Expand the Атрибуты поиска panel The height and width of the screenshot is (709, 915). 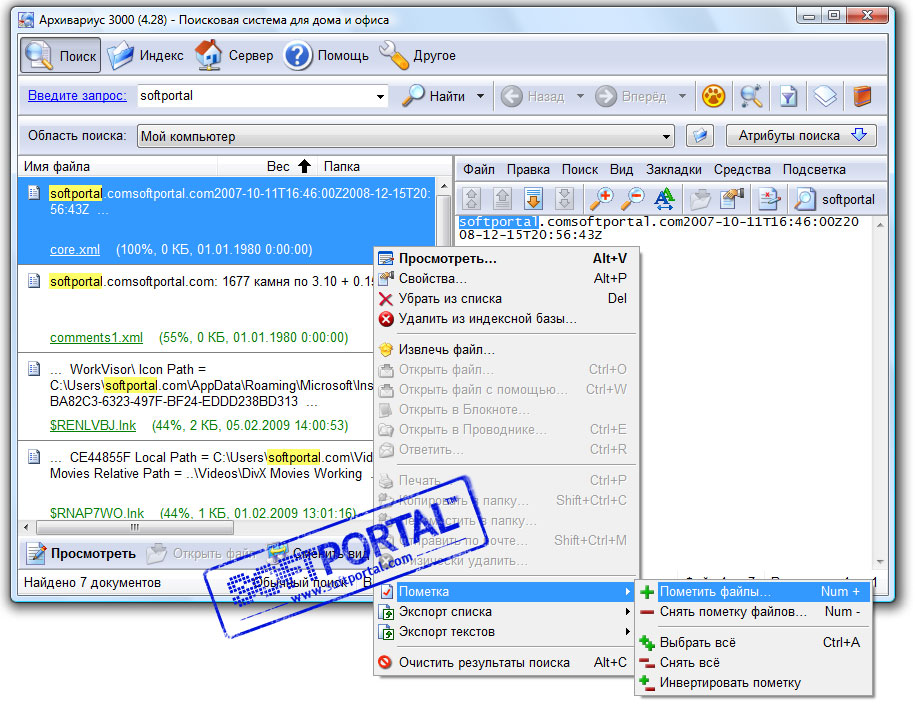(801, 136)
